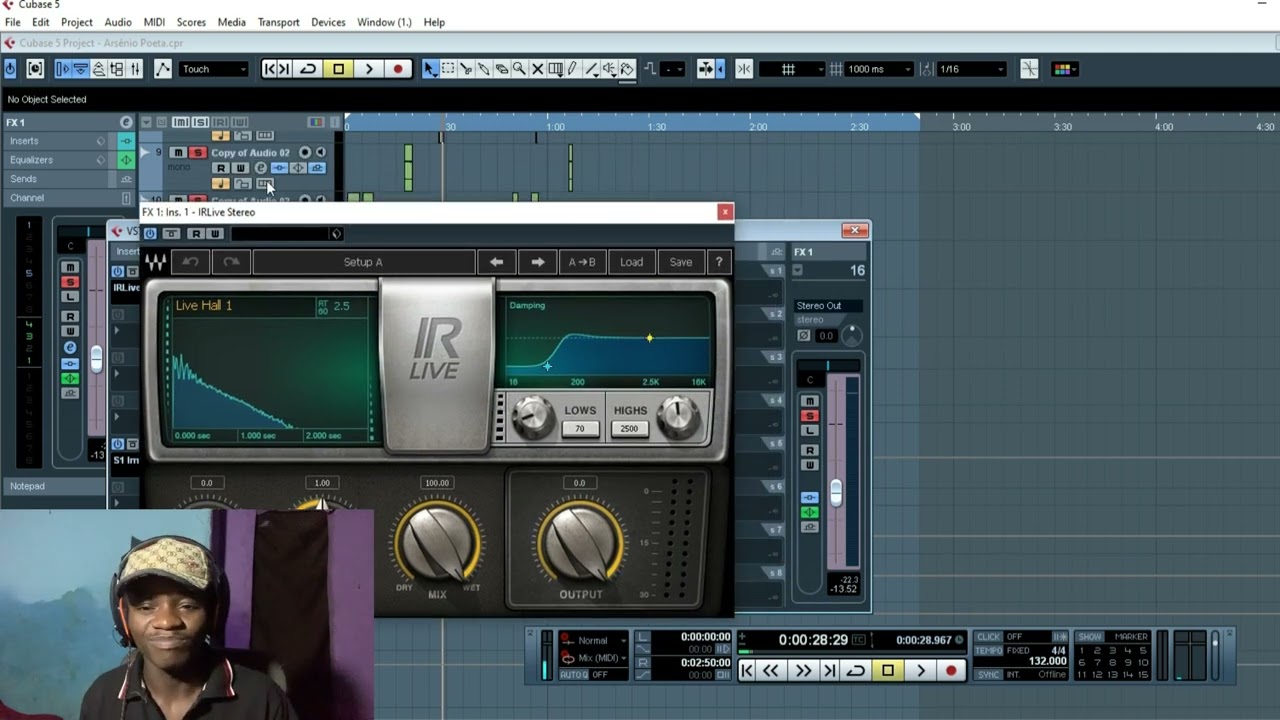Viewport: 1280px width, 720px height.
Task: Select the Erase tool
Action: click(x=501, y=69)
